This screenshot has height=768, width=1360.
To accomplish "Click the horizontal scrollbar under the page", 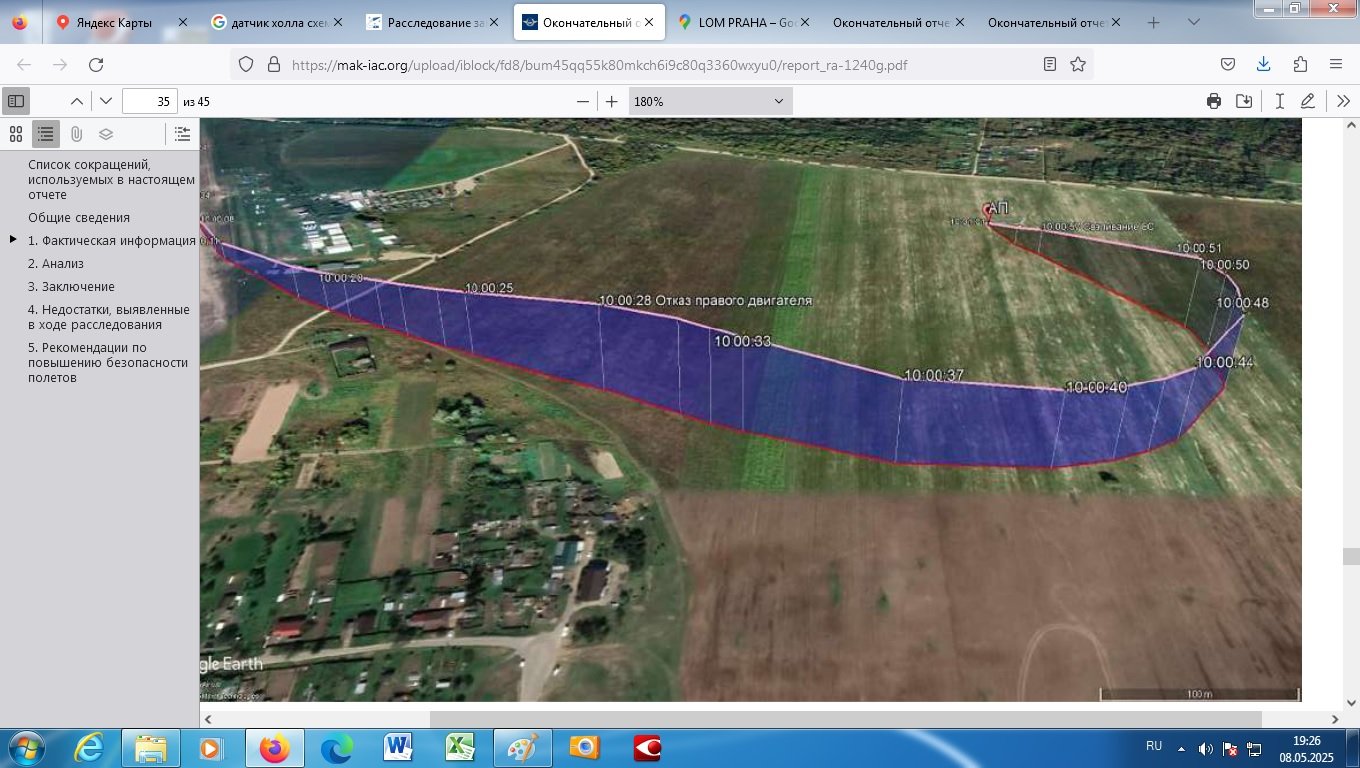I will click(845, 719).
